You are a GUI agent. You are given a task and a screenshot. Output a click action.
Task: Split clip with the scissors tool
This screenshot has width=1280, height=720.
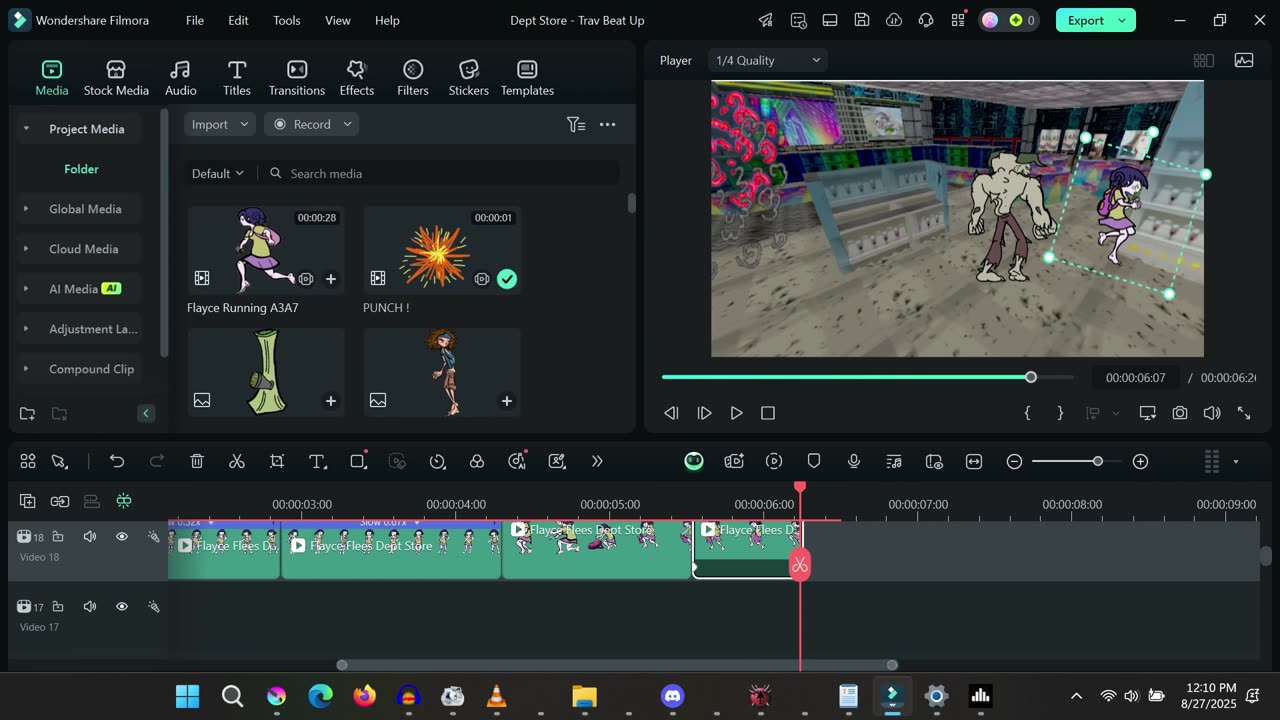click(x=237, y=461)
